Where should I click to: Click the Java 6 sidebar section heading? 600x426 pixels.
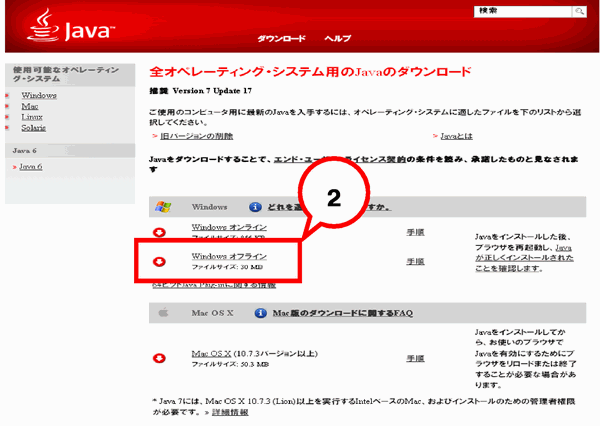[24, 150]
